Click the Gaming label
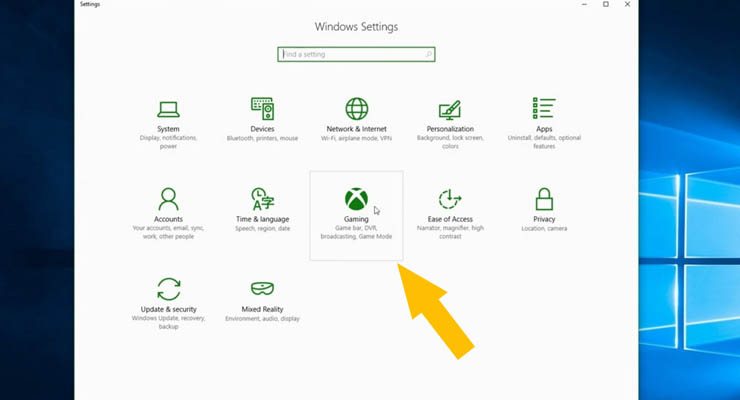This screenshot has height=400, width=740. [356, 219]
